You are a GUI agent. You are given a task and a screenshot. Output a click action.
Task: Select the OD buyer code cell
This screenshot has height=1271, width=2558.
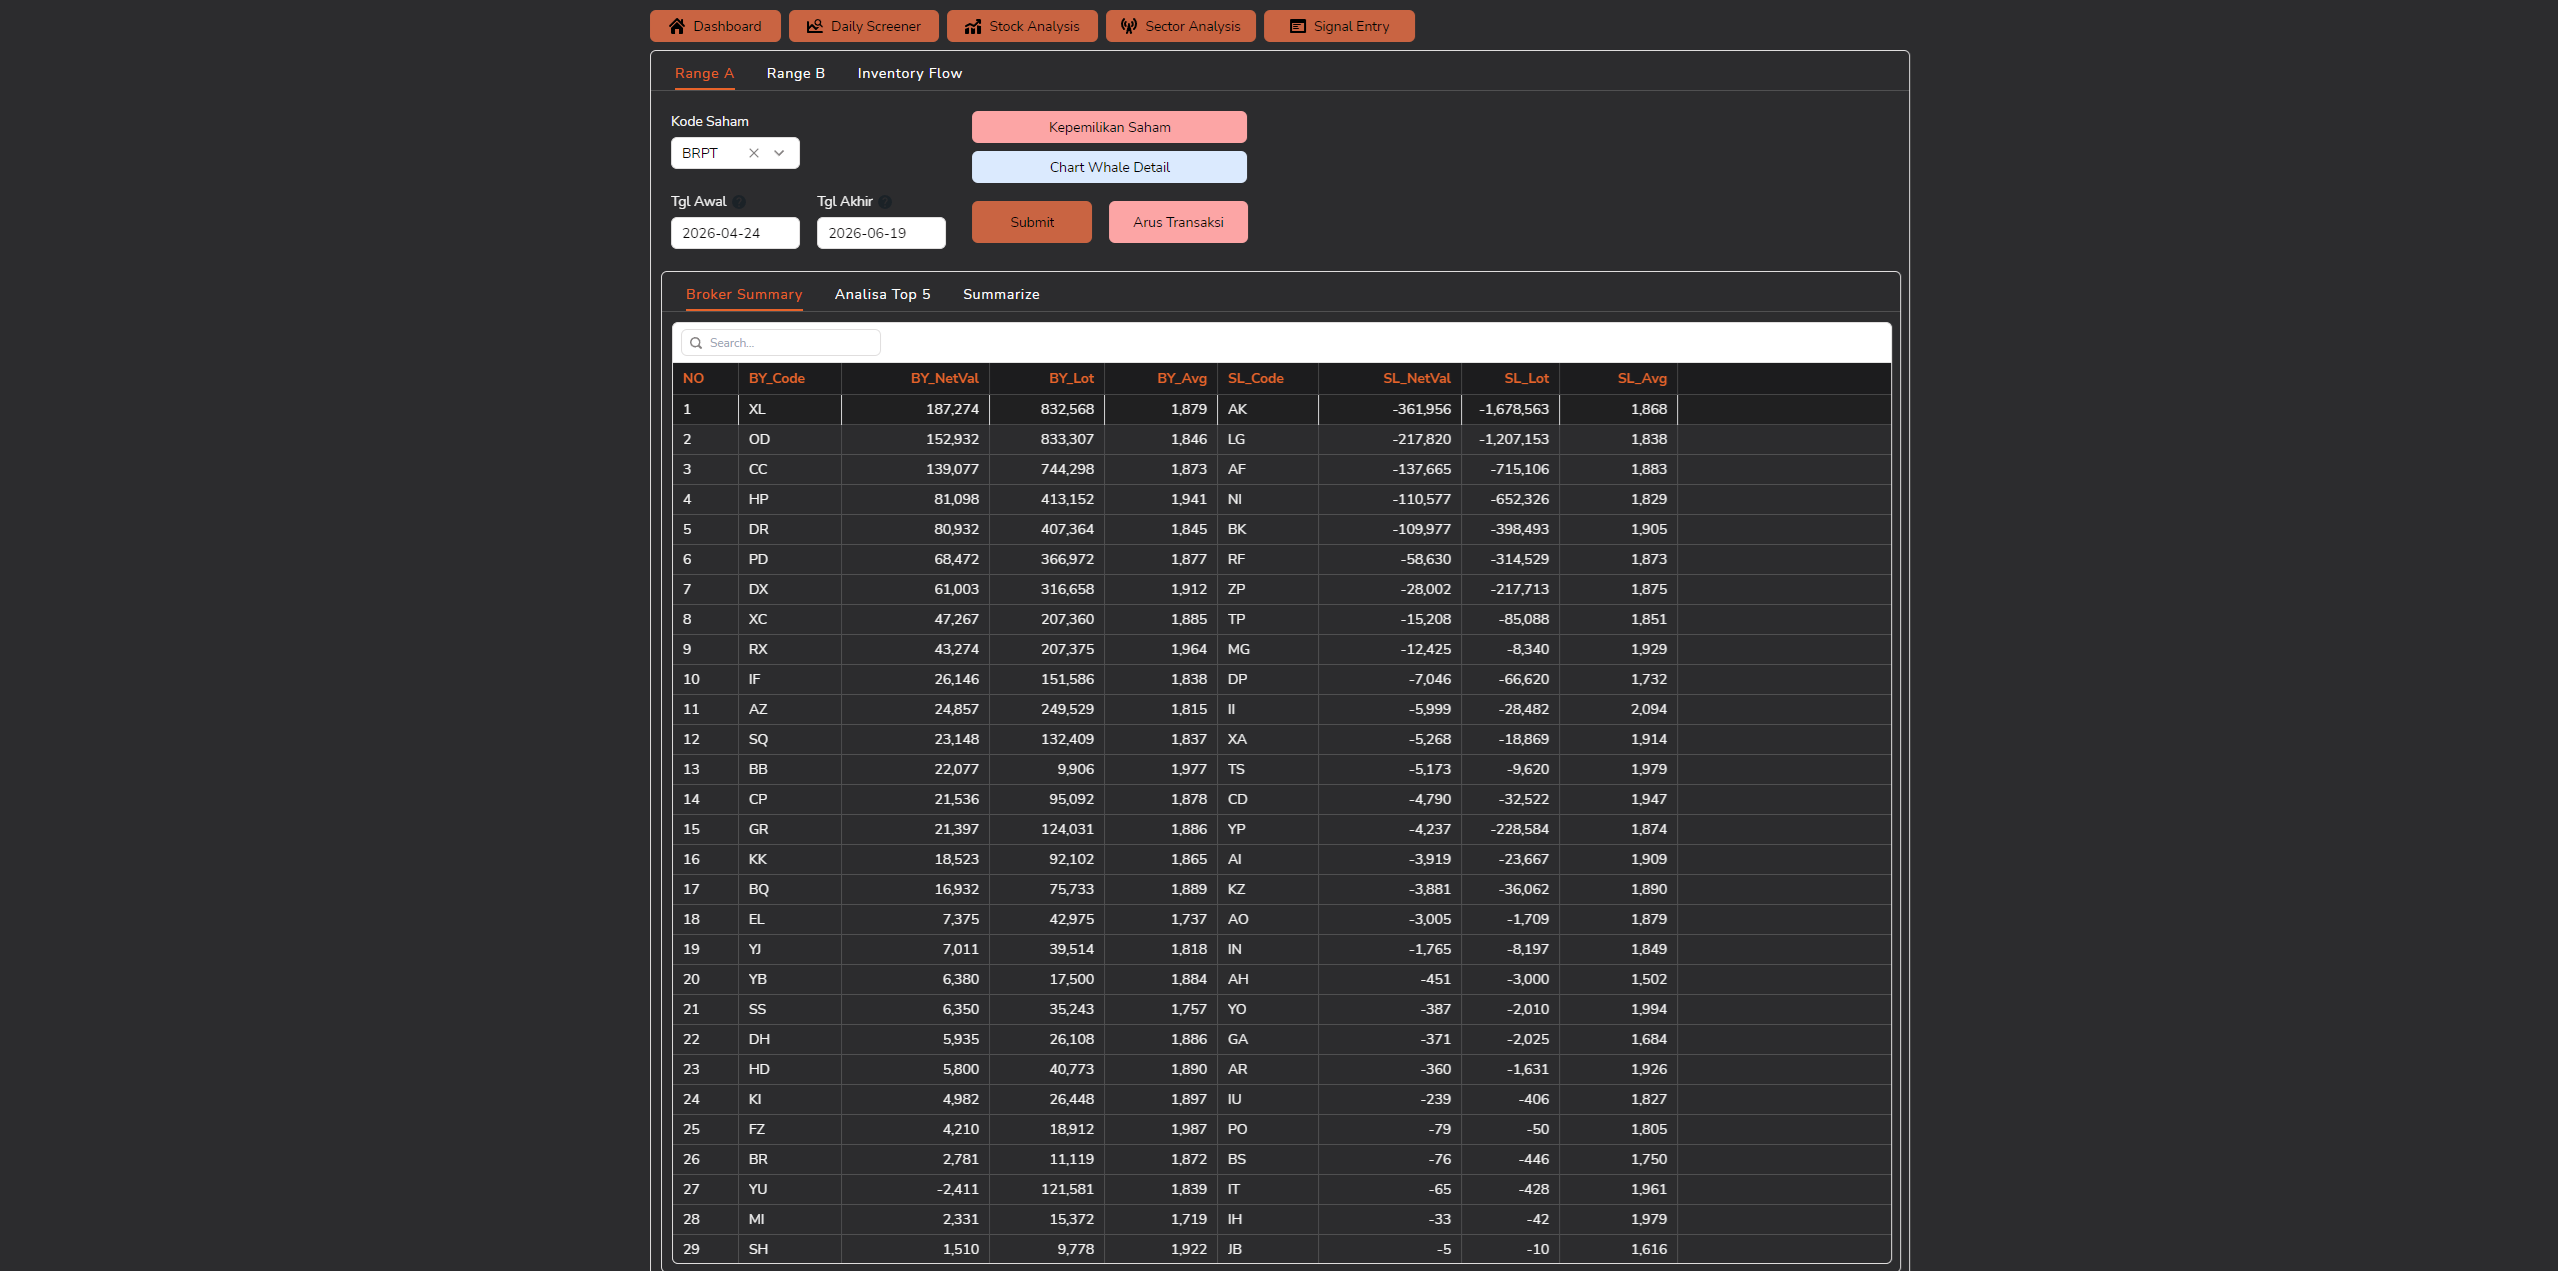tap(789, 439)
